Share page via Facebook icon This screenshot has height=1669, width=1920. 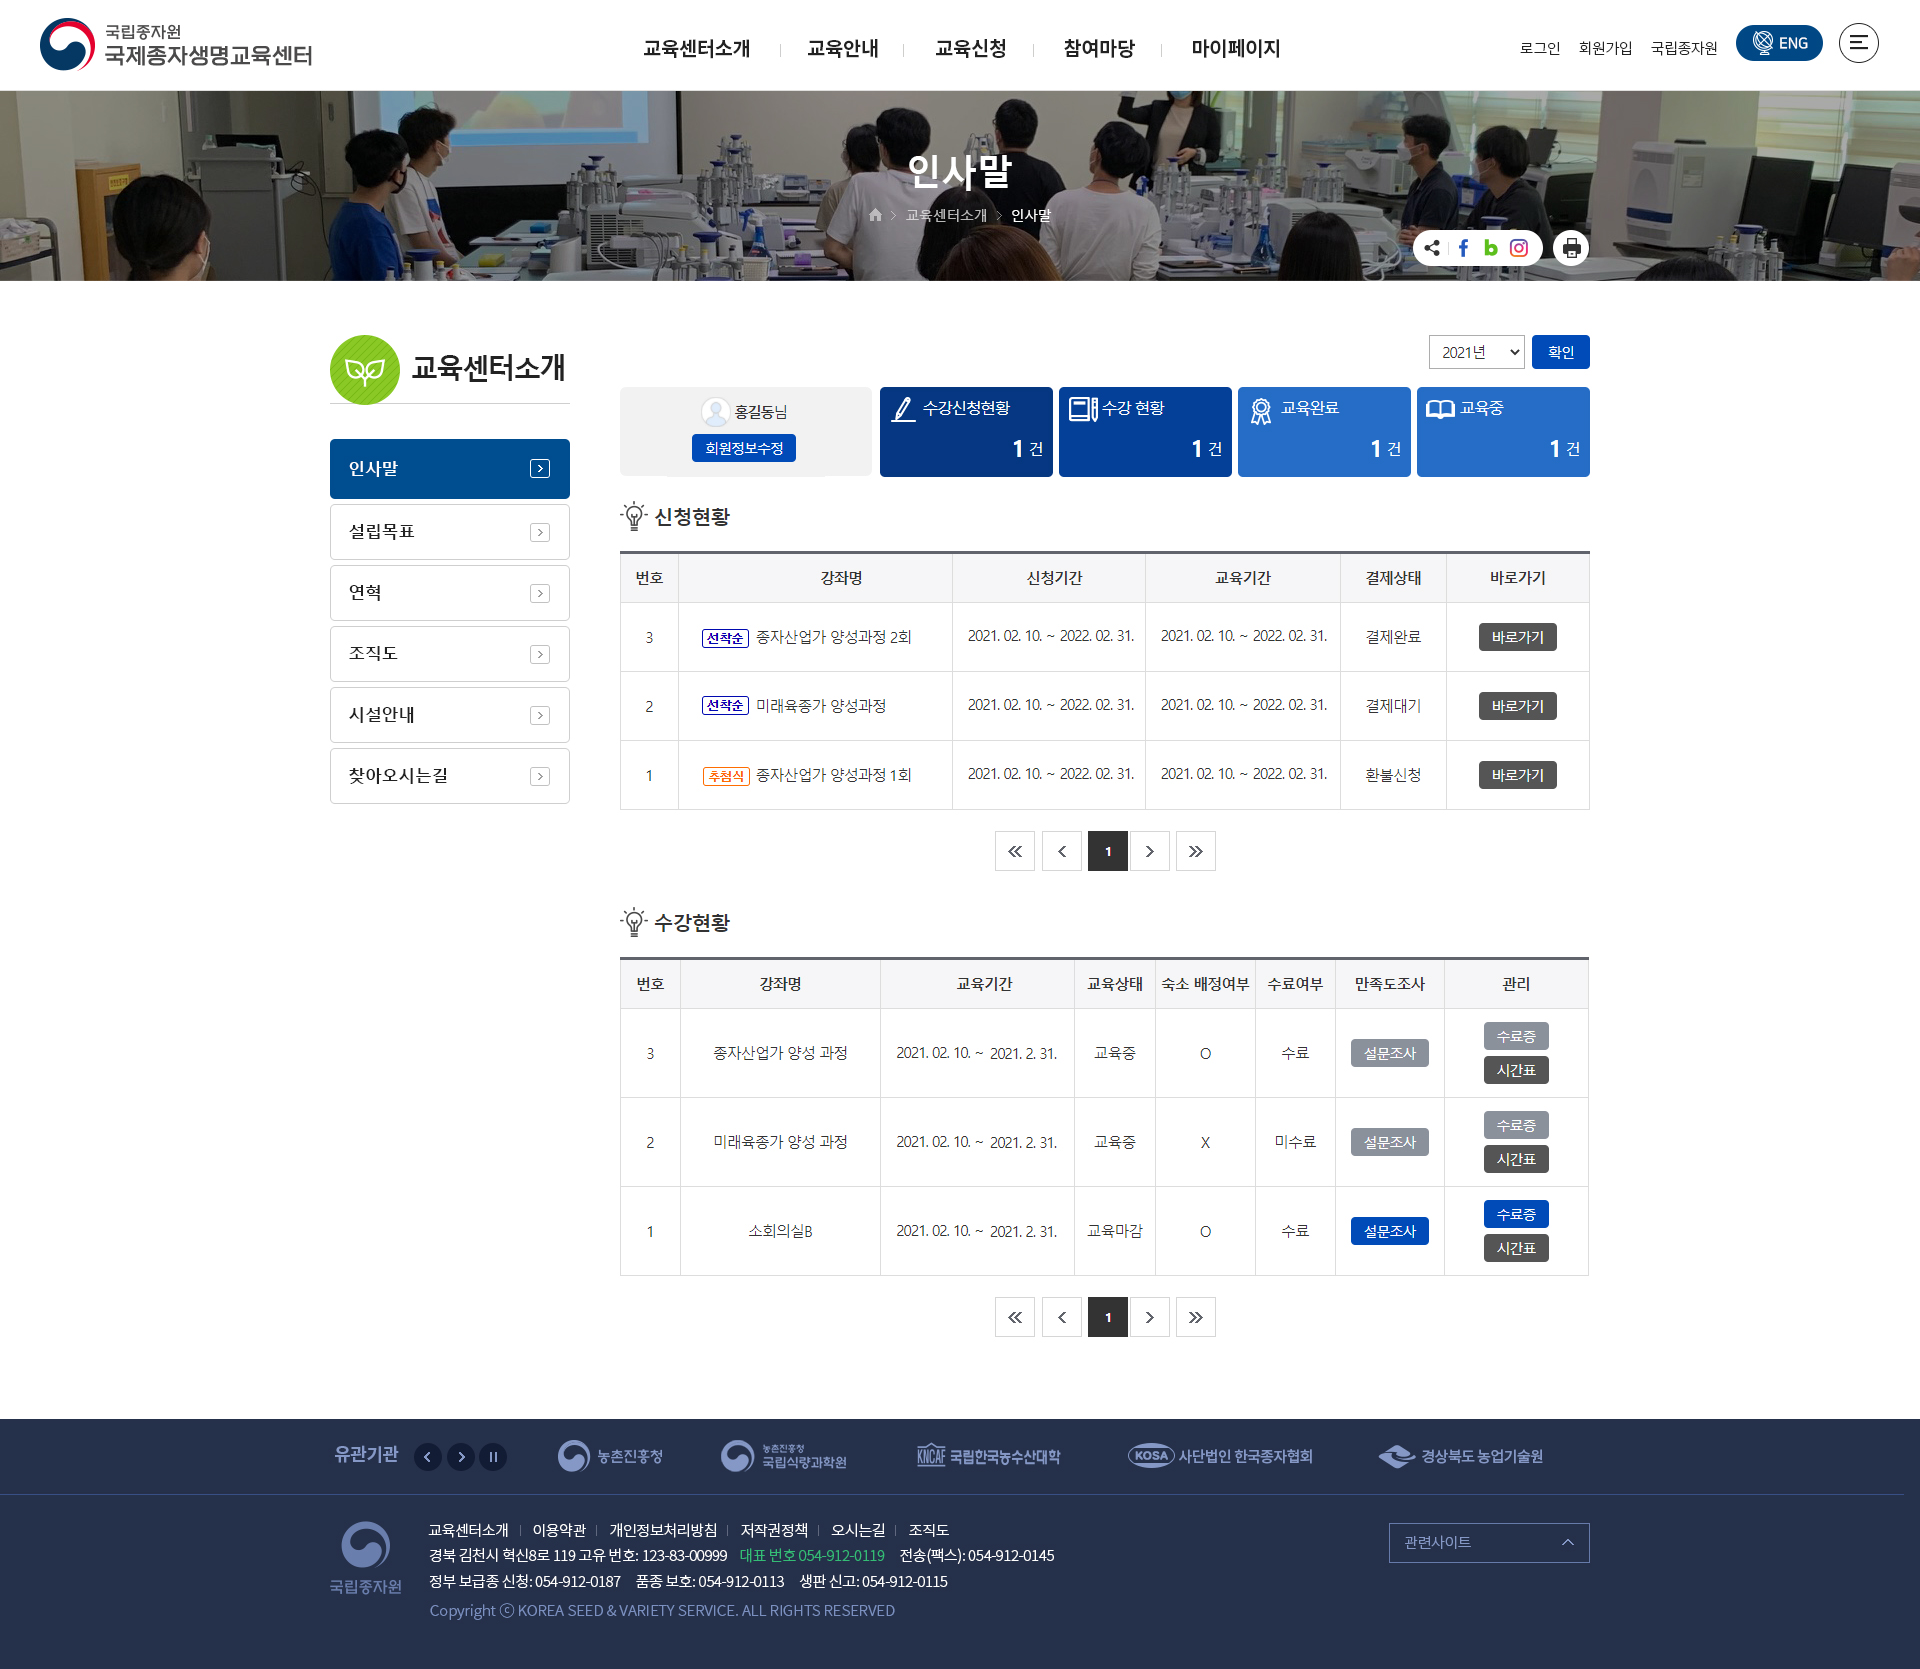point(1463,248)
